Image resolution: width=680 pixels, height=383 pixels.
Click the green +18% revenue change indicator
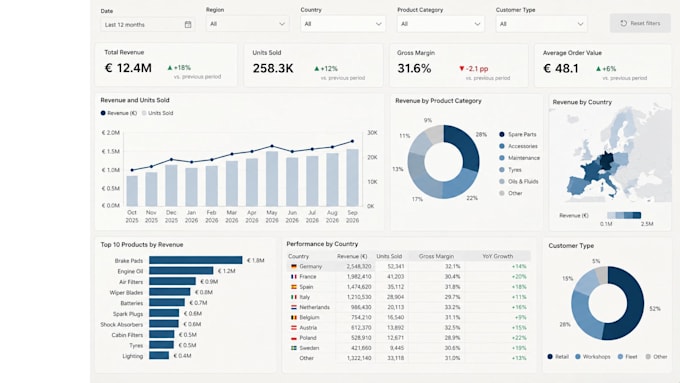(179, 68)
